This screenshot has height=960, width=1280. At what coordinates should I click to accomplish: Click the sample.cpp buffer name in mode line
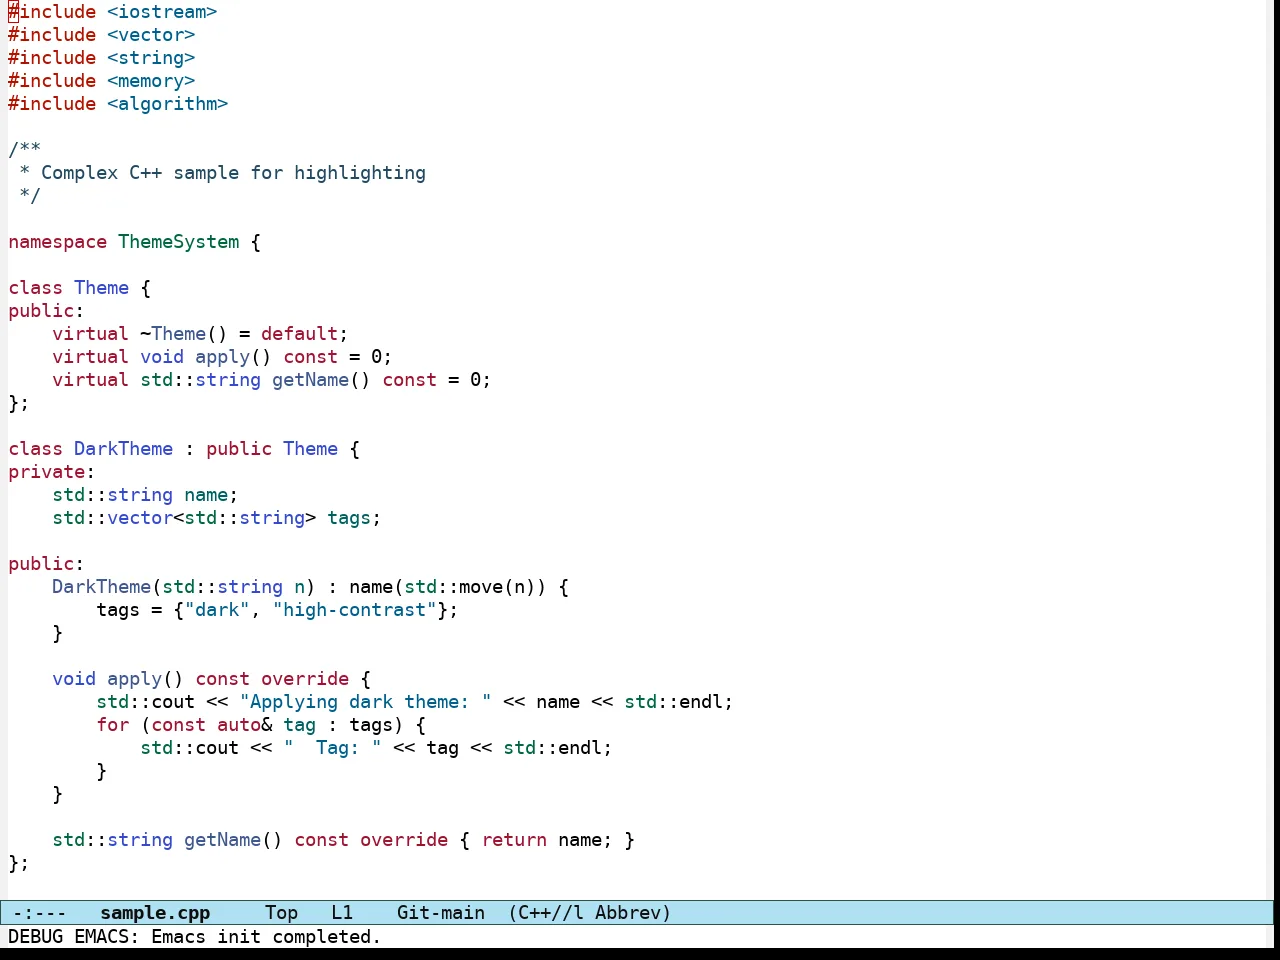tap(155, 913)
